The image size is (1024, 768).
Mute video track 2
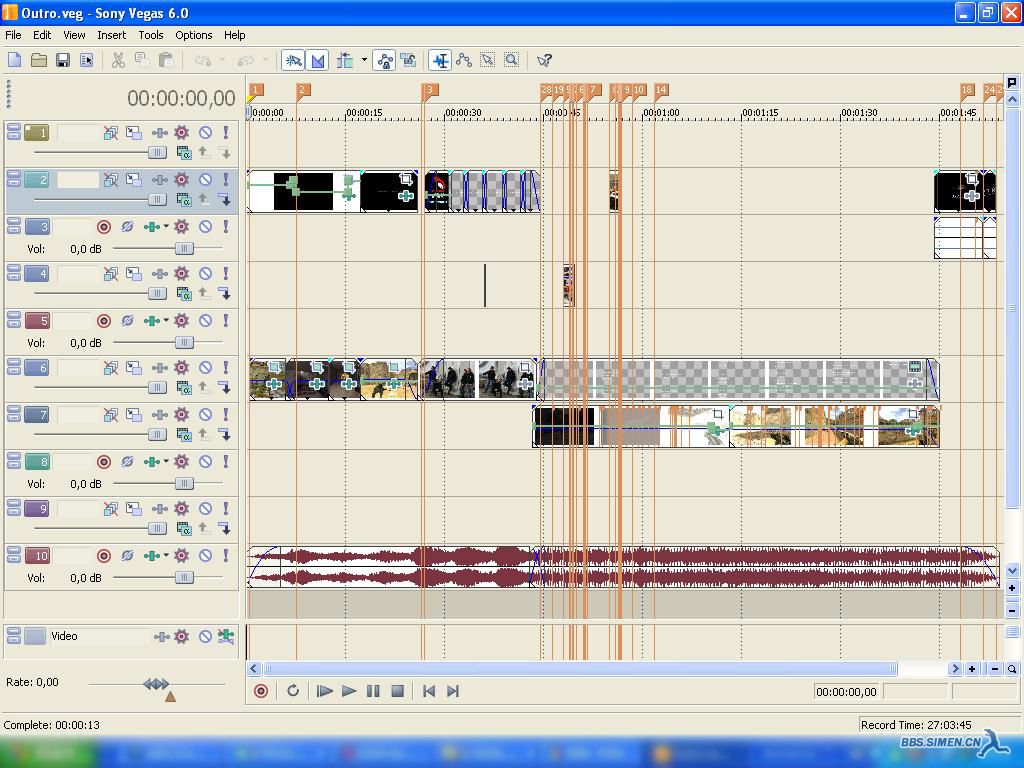(x=205, y=180)
